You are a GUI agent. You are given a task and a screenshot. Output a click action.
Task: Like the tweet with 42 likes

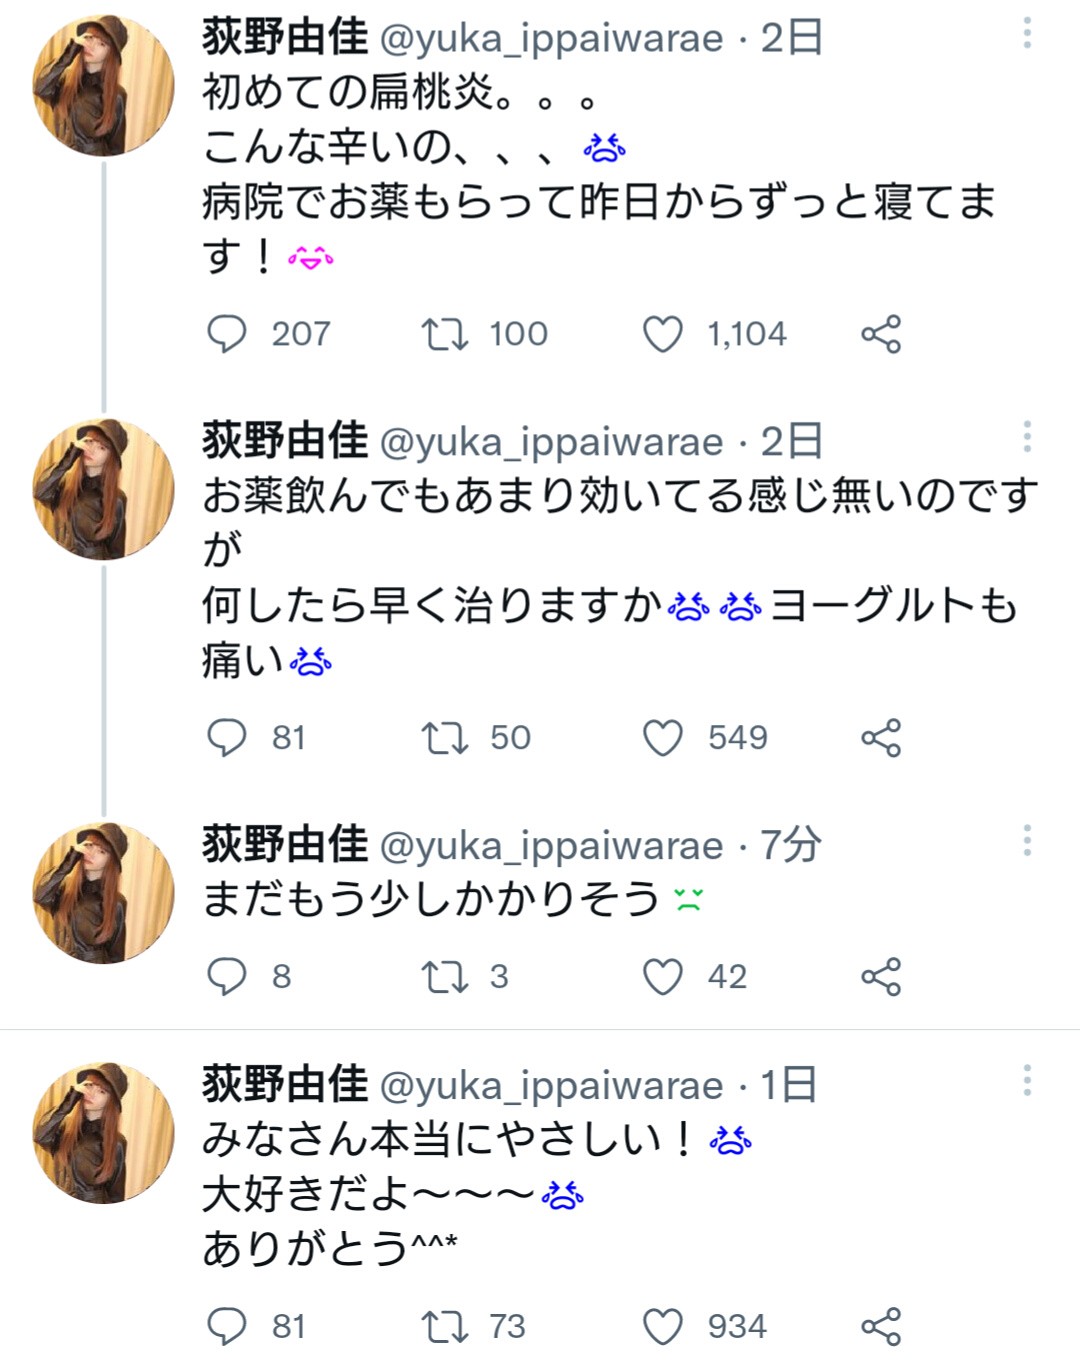coord(662,977)
